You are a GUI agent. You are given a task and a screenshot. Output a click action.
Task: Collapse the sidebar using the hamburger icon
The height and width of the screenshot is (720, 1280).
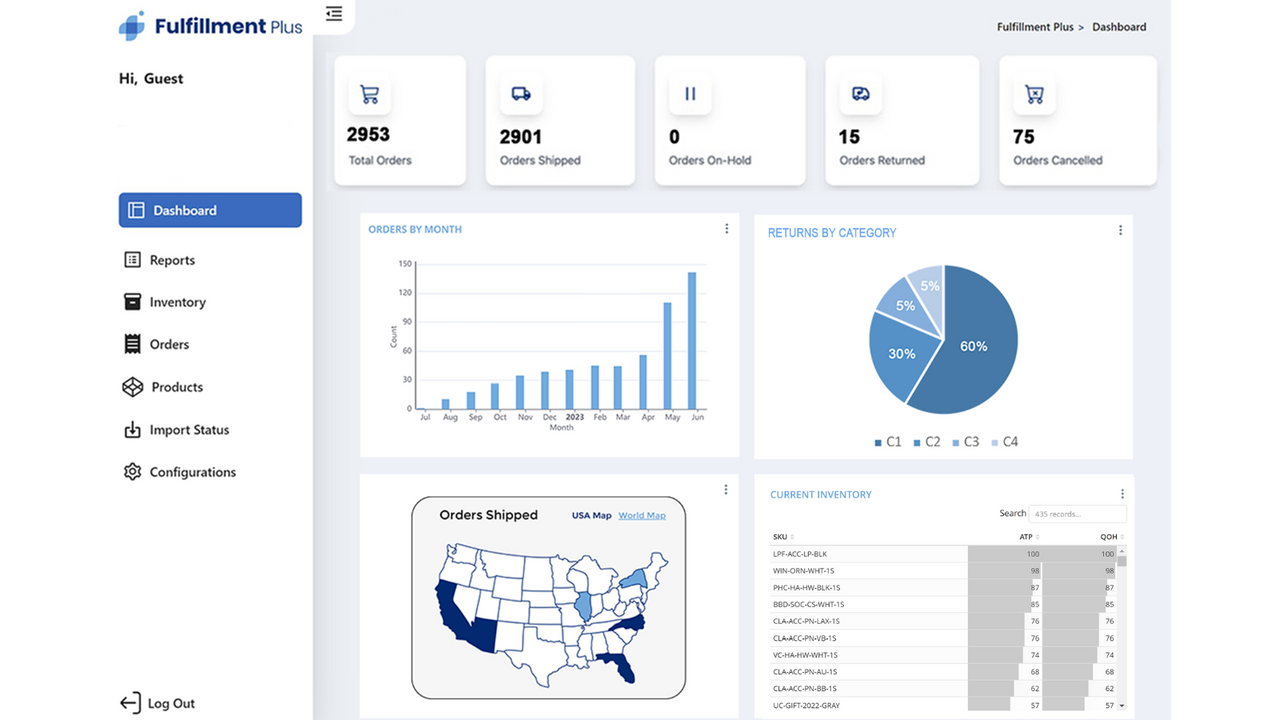point(333,14)
